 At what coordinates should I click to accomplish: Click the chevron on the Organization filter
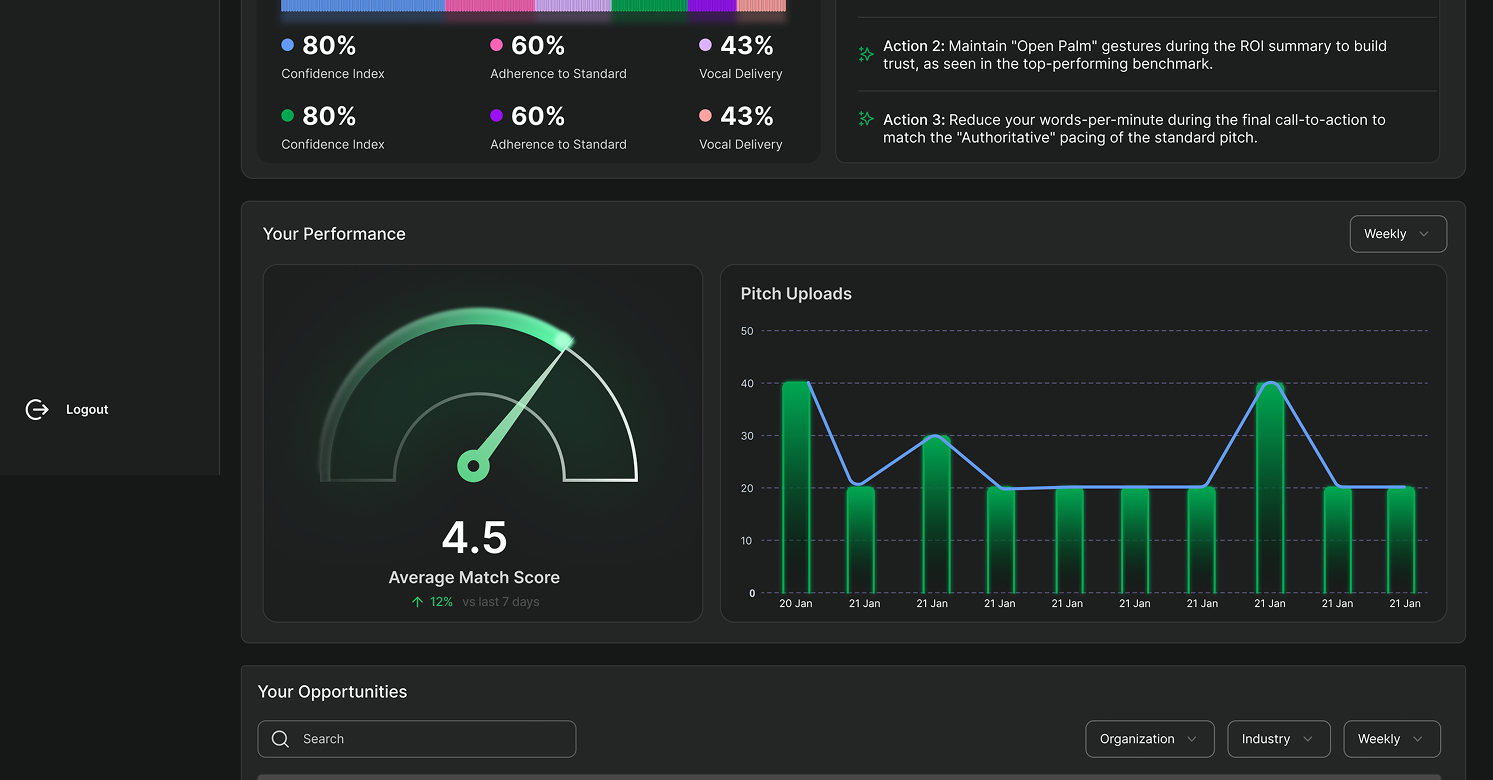1190,738
